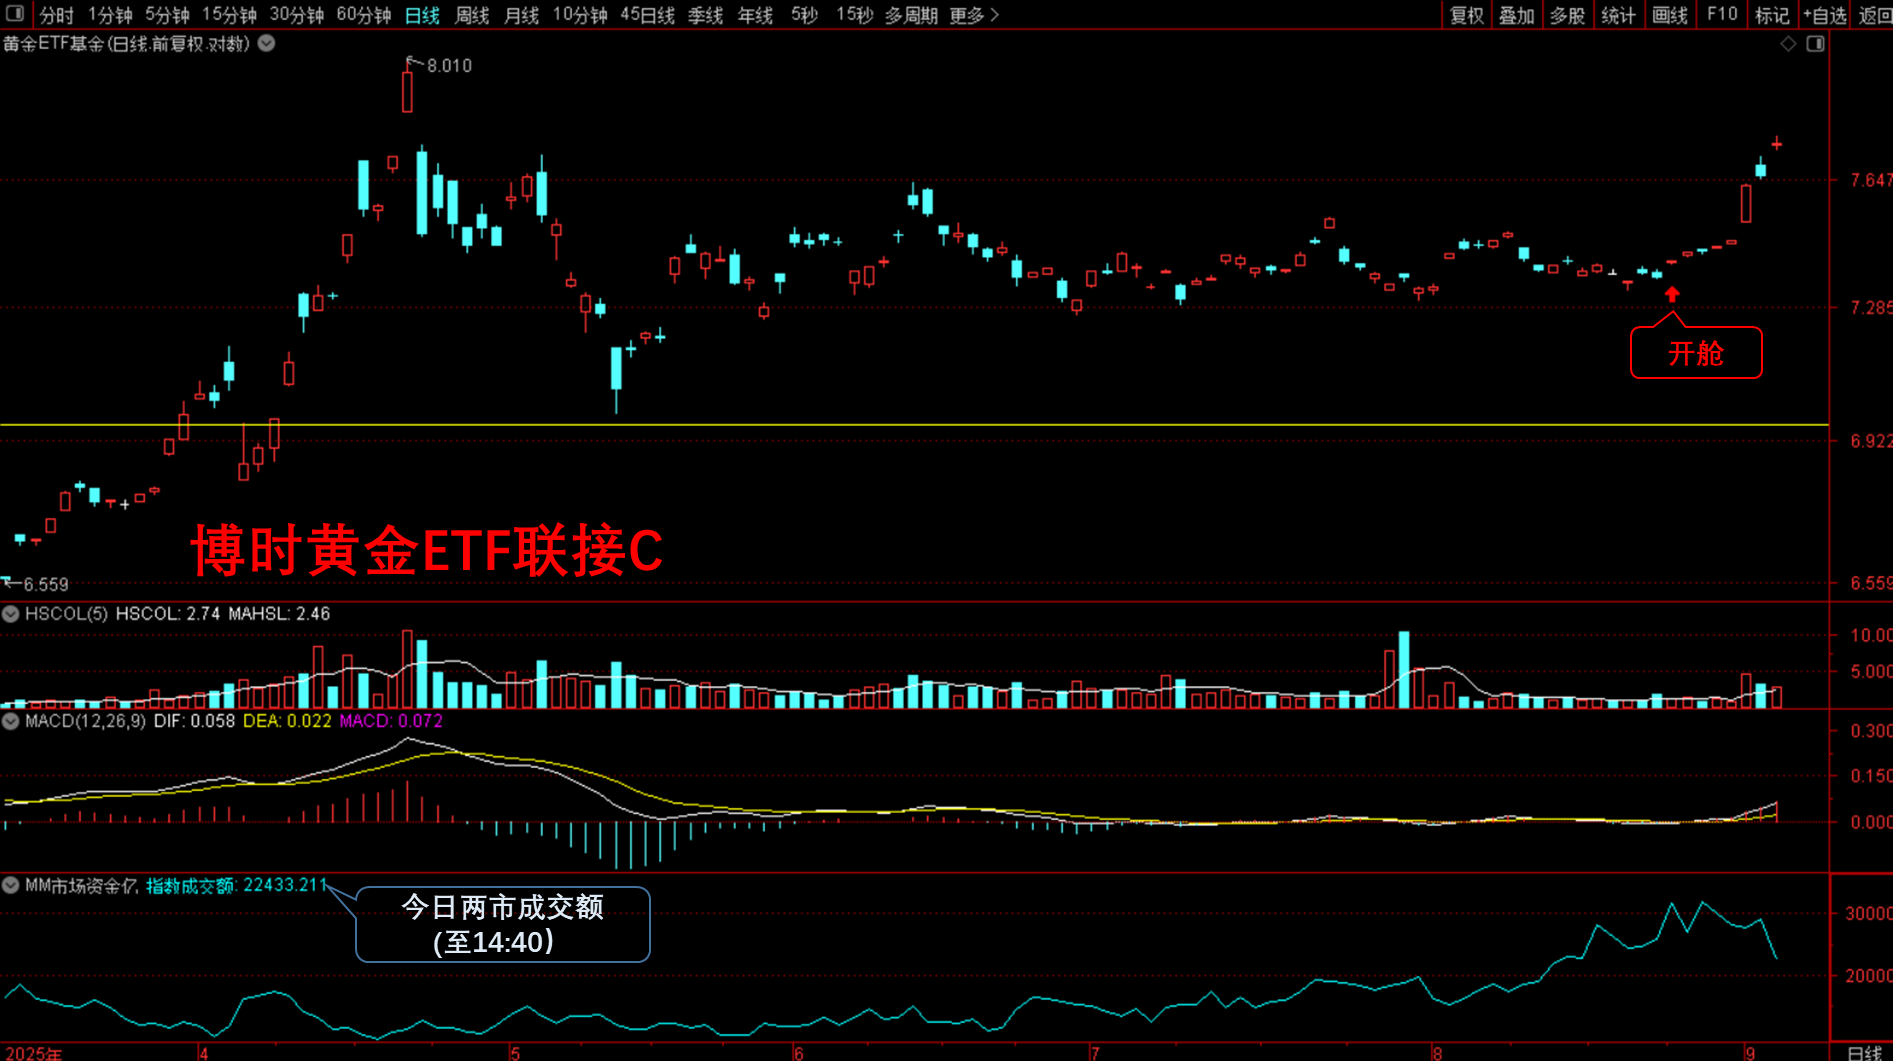1893x1061 pixels.
Task: Click the 叠加 overlay button
Action: [1517, 15]
